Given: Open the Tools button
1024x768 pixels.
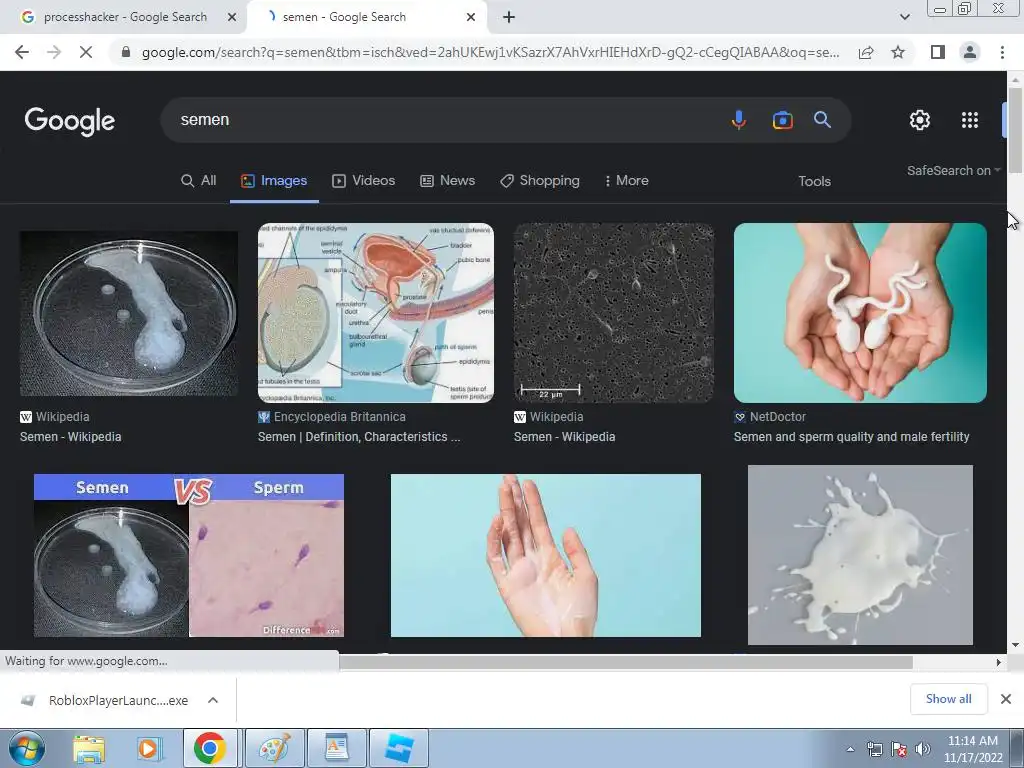Looking at the screenshot, I should pyautogui.click(x=814, y=182).
